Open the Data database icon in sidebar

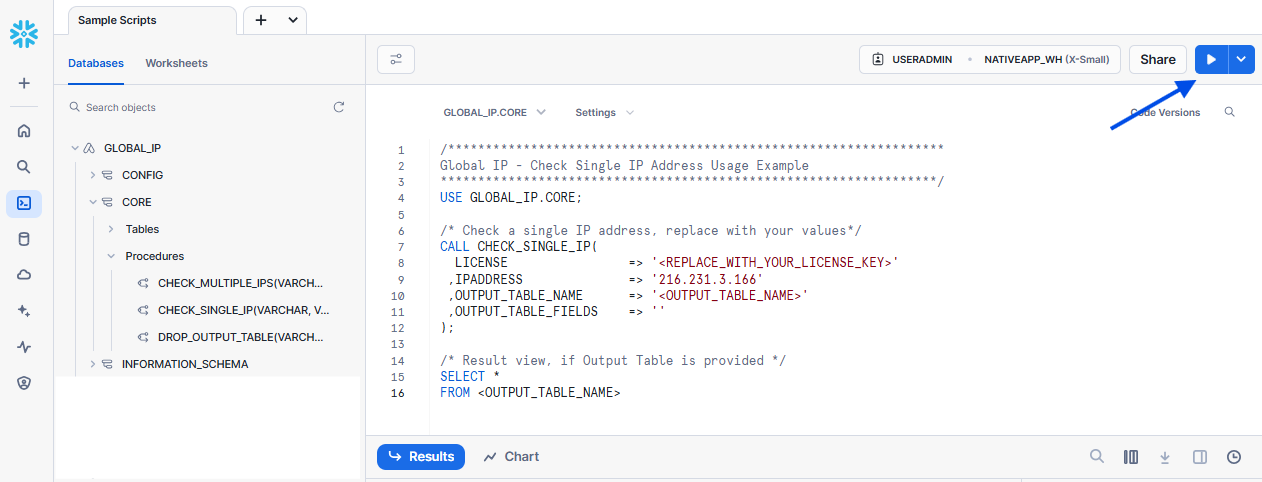[x=24, y=239]
